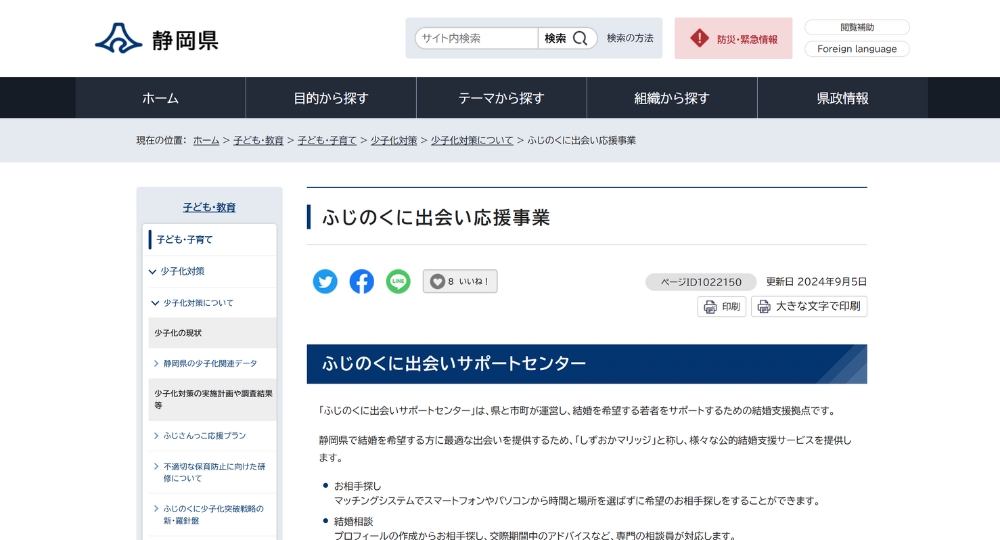Open 組織から探す menu
This screenshot has width=1000, height=540.
point(672,98)
